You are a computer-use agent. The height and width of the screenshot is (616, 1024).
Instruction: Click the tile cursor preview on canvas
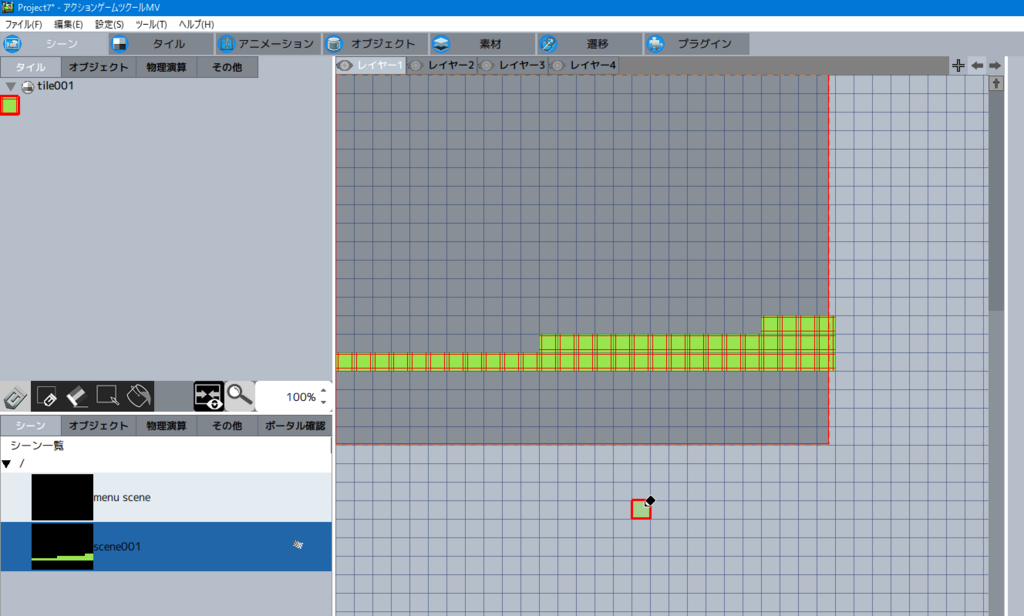641,510
